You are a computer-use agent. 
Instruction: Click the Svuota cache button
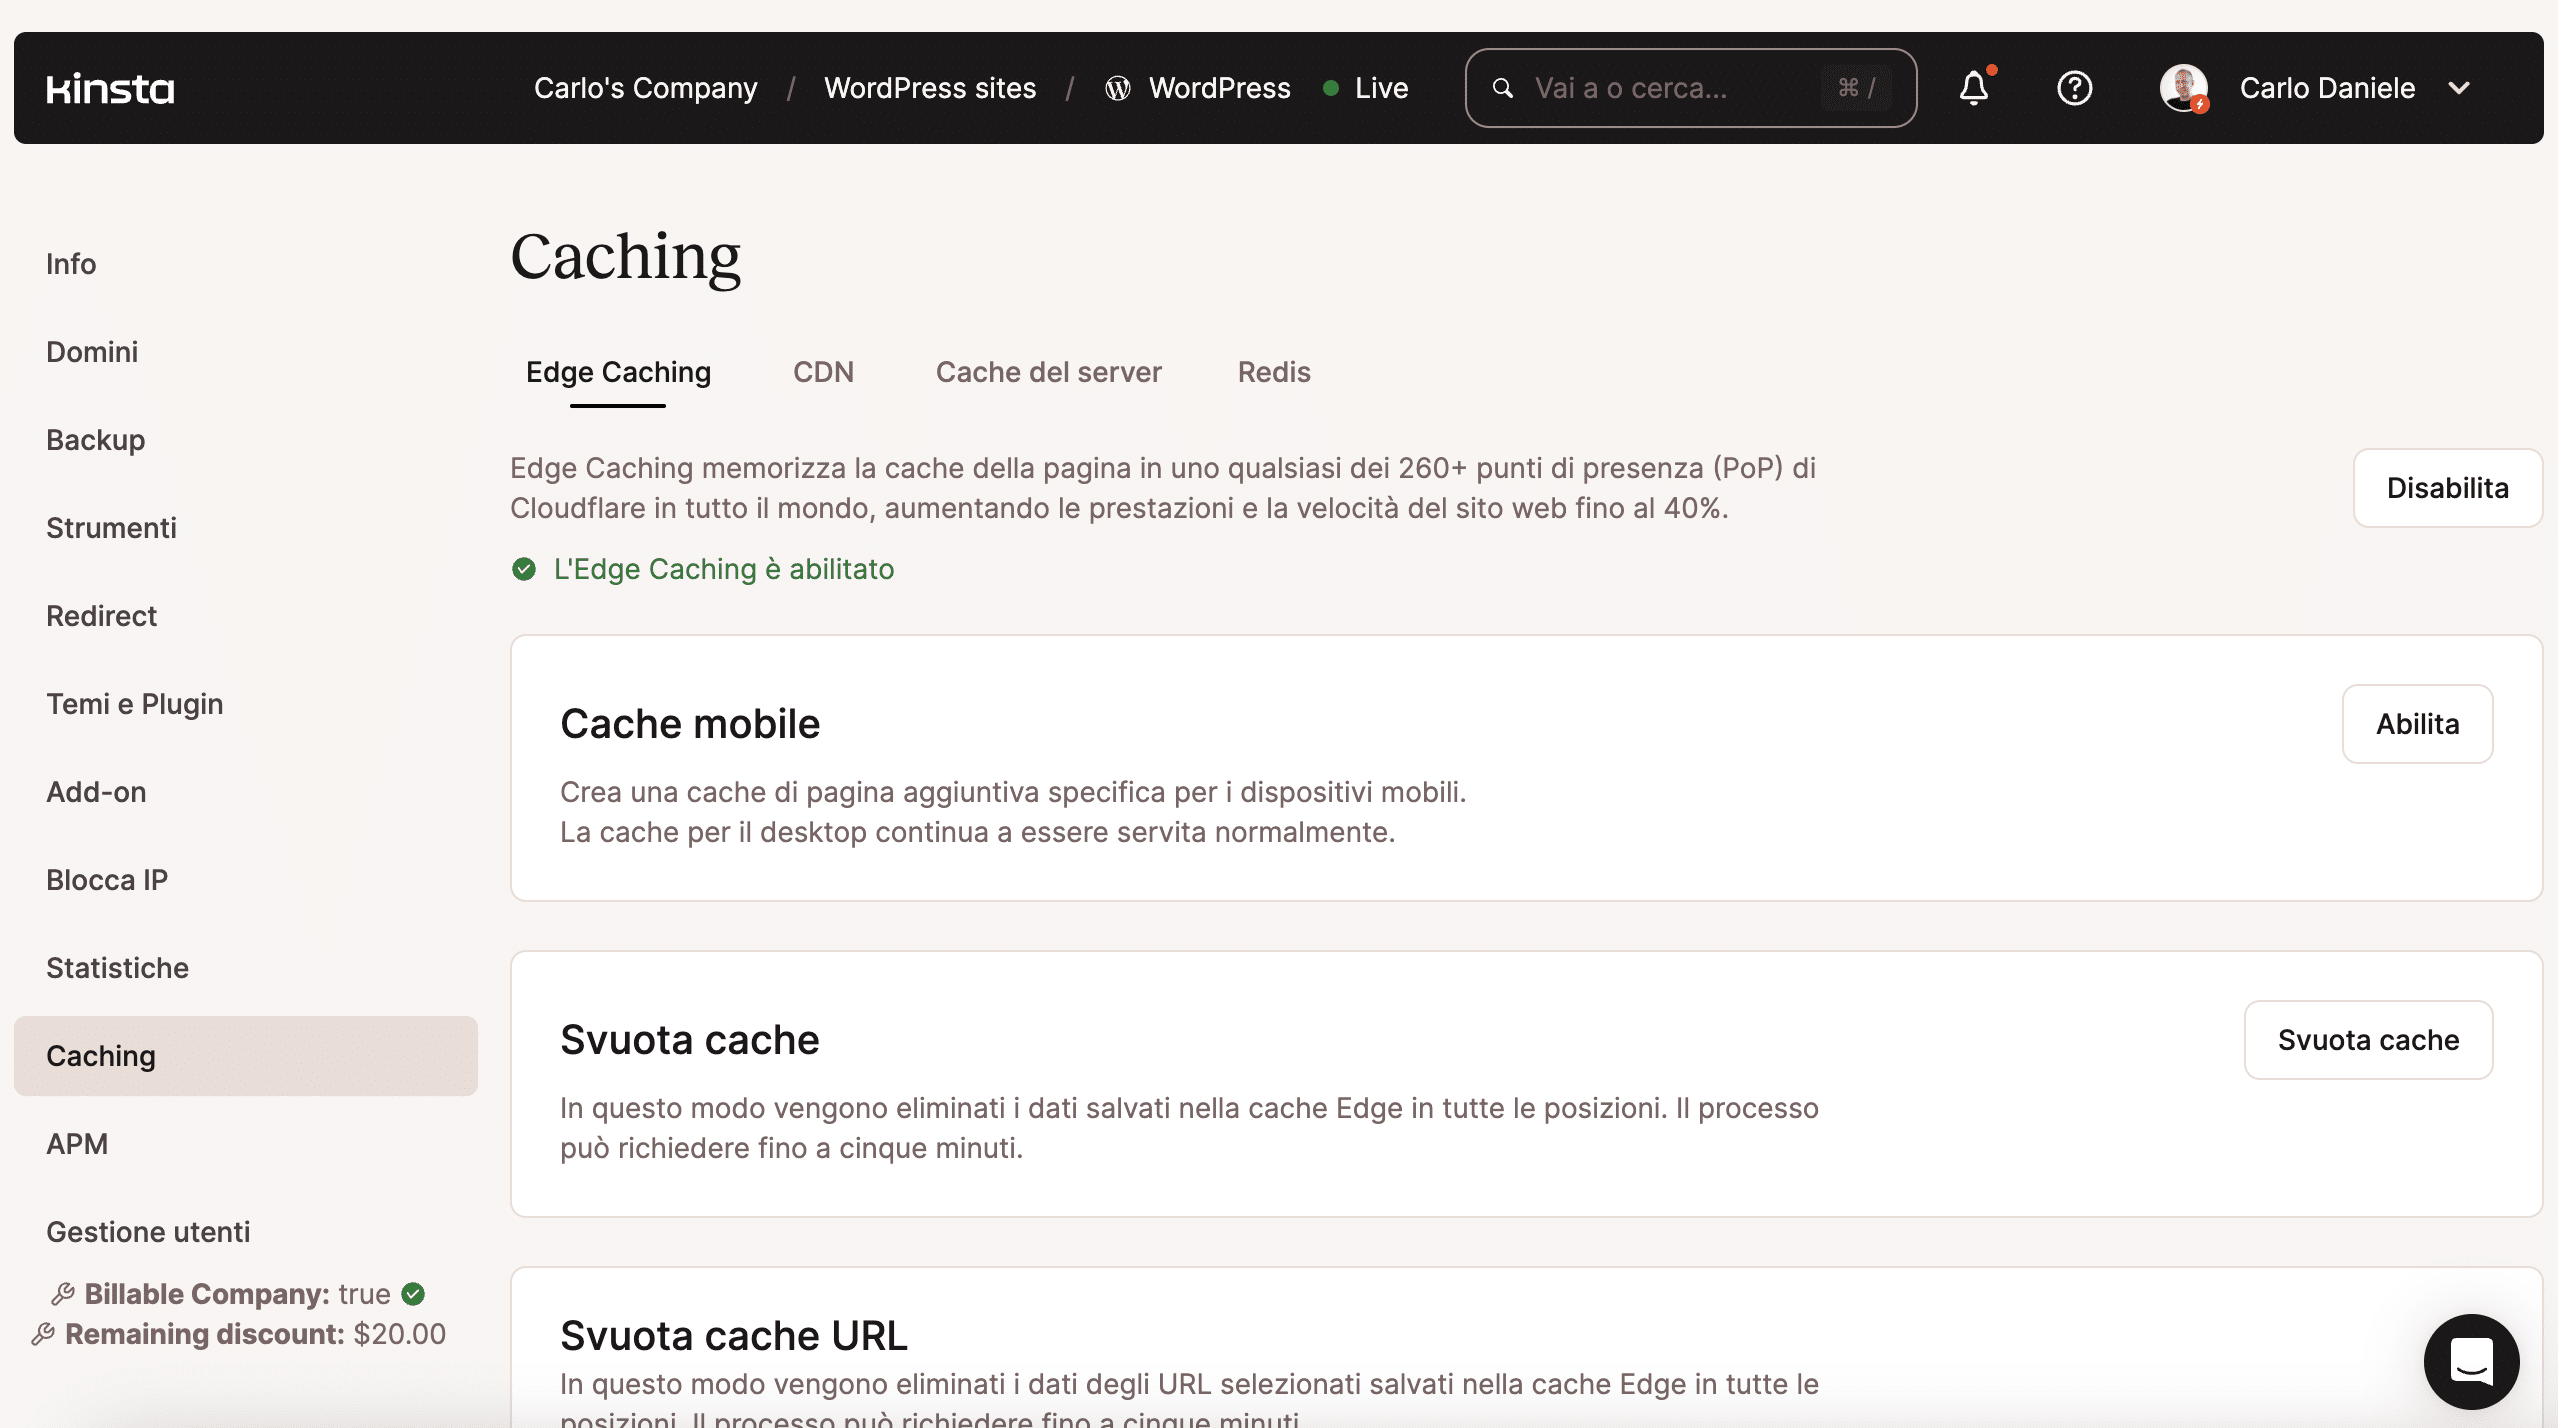pos(2368,1038)
